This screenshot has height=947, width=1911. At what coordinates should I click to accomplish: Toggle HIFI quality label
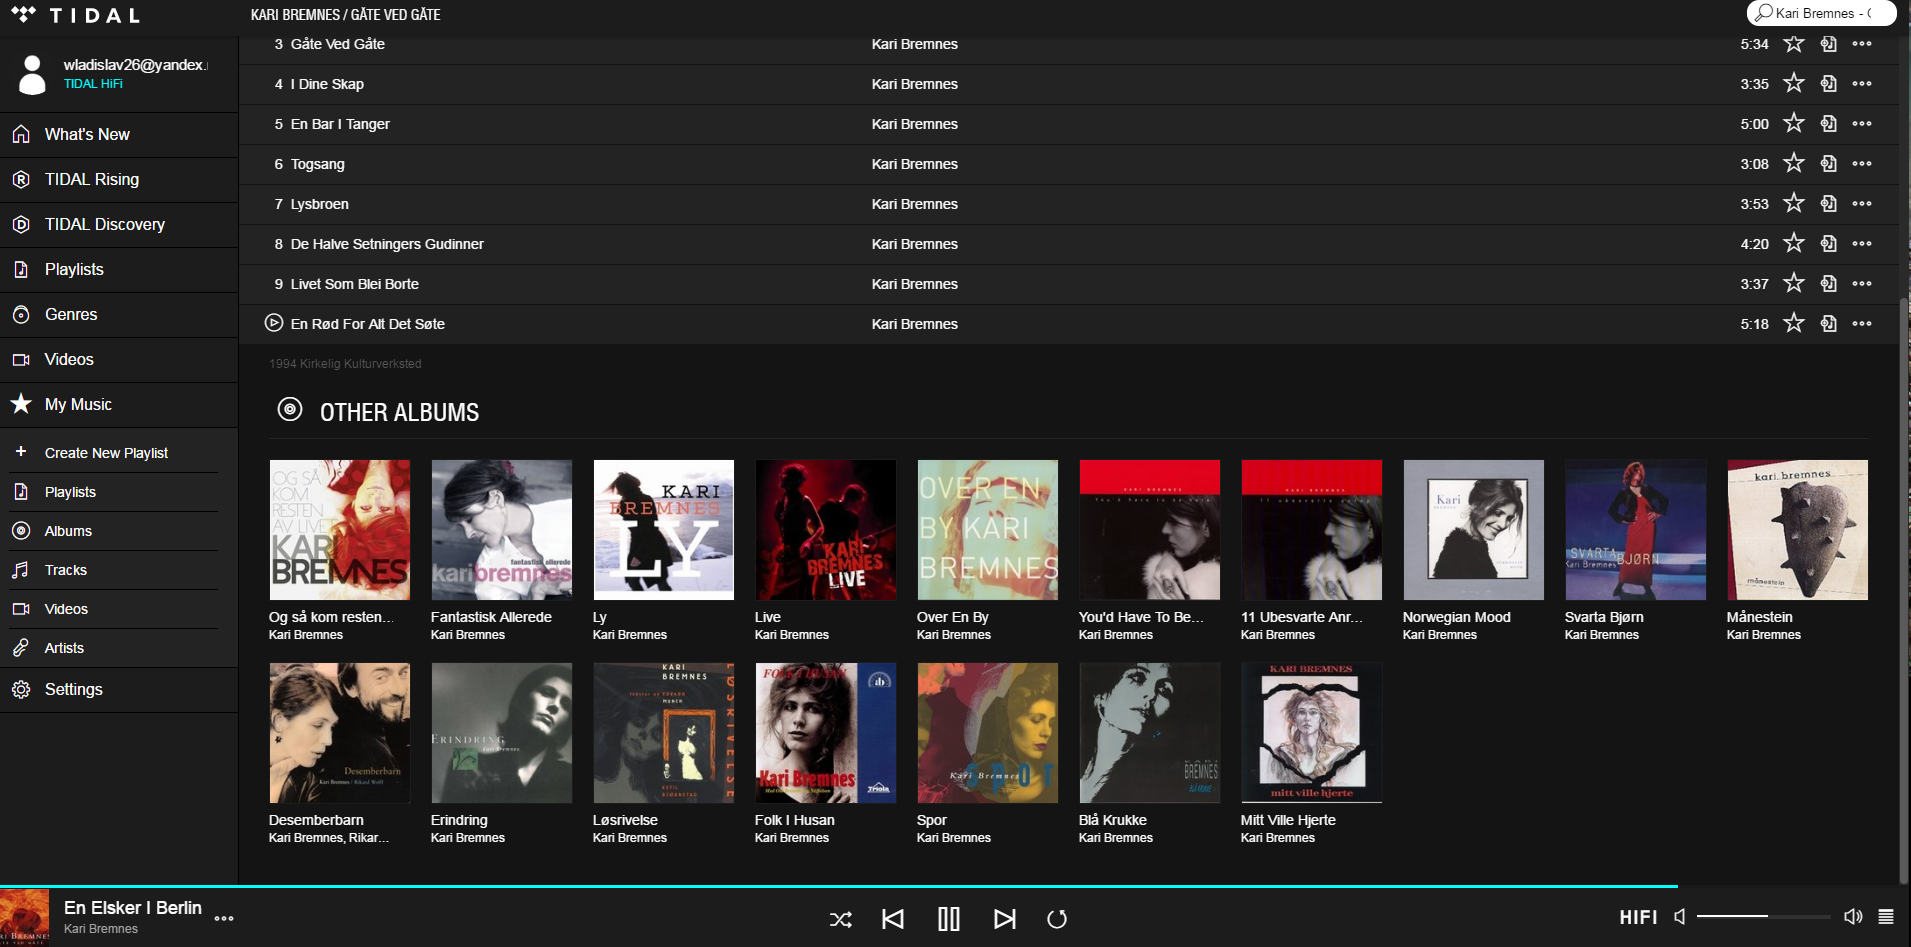pyautogui.click(x=1638, y=917)
